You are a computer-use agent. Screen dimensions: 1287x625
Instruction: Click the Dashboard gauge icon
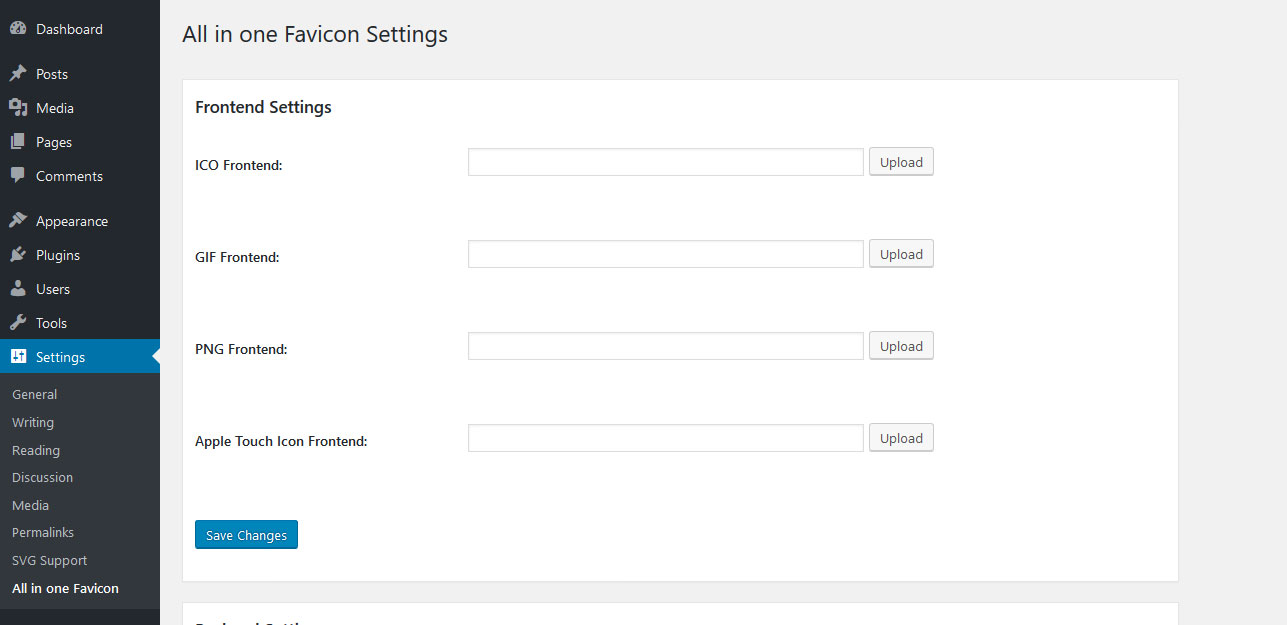pos(18,29)
